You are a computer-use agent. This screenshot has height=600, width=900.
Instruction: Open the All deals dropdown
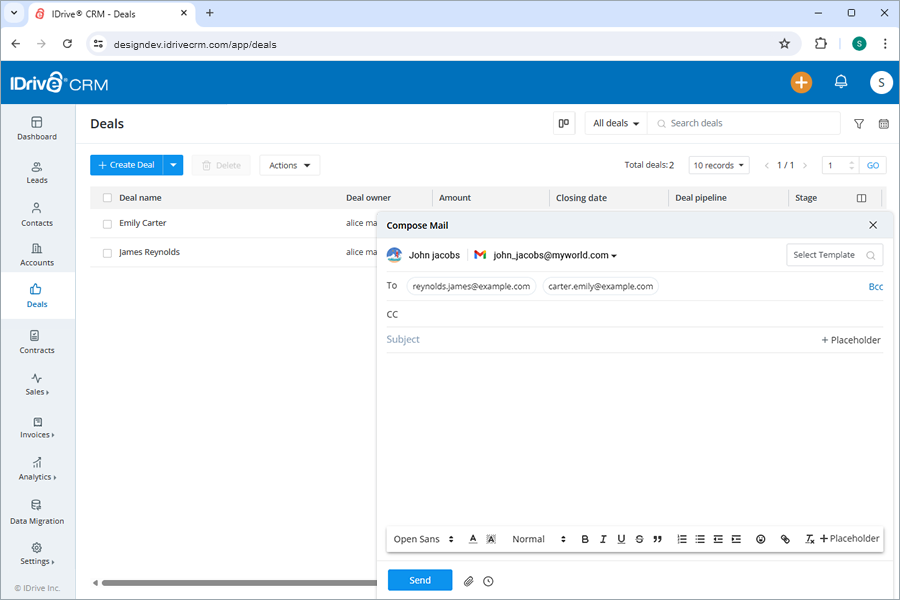(614, 122)
